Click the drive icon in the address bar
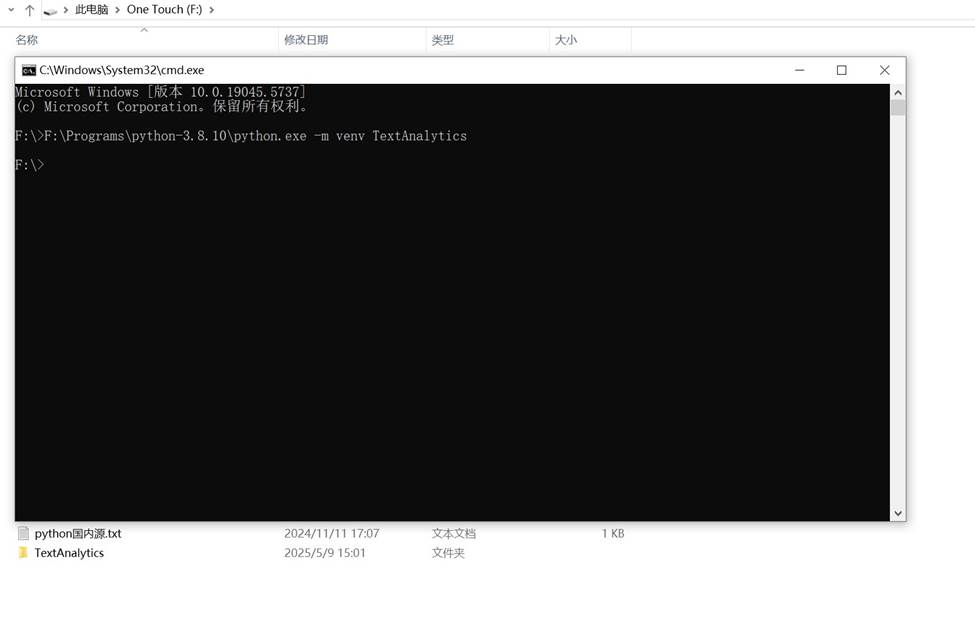 pos(50,9)
